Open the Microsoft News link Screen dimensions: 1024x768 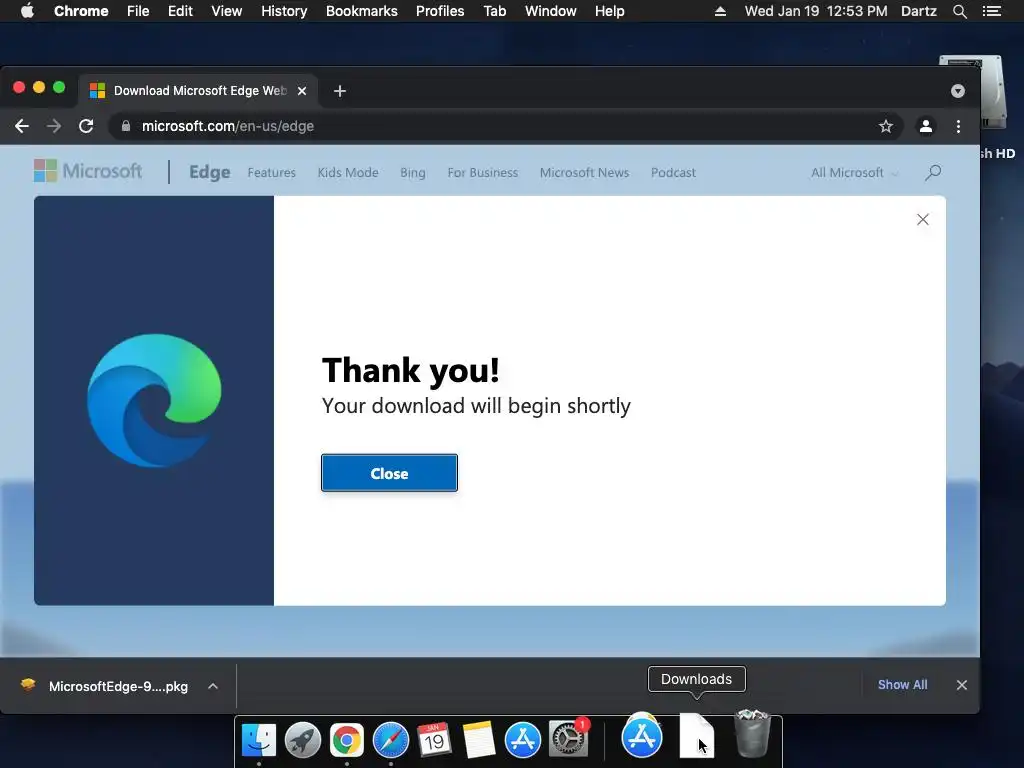[584, 172]
